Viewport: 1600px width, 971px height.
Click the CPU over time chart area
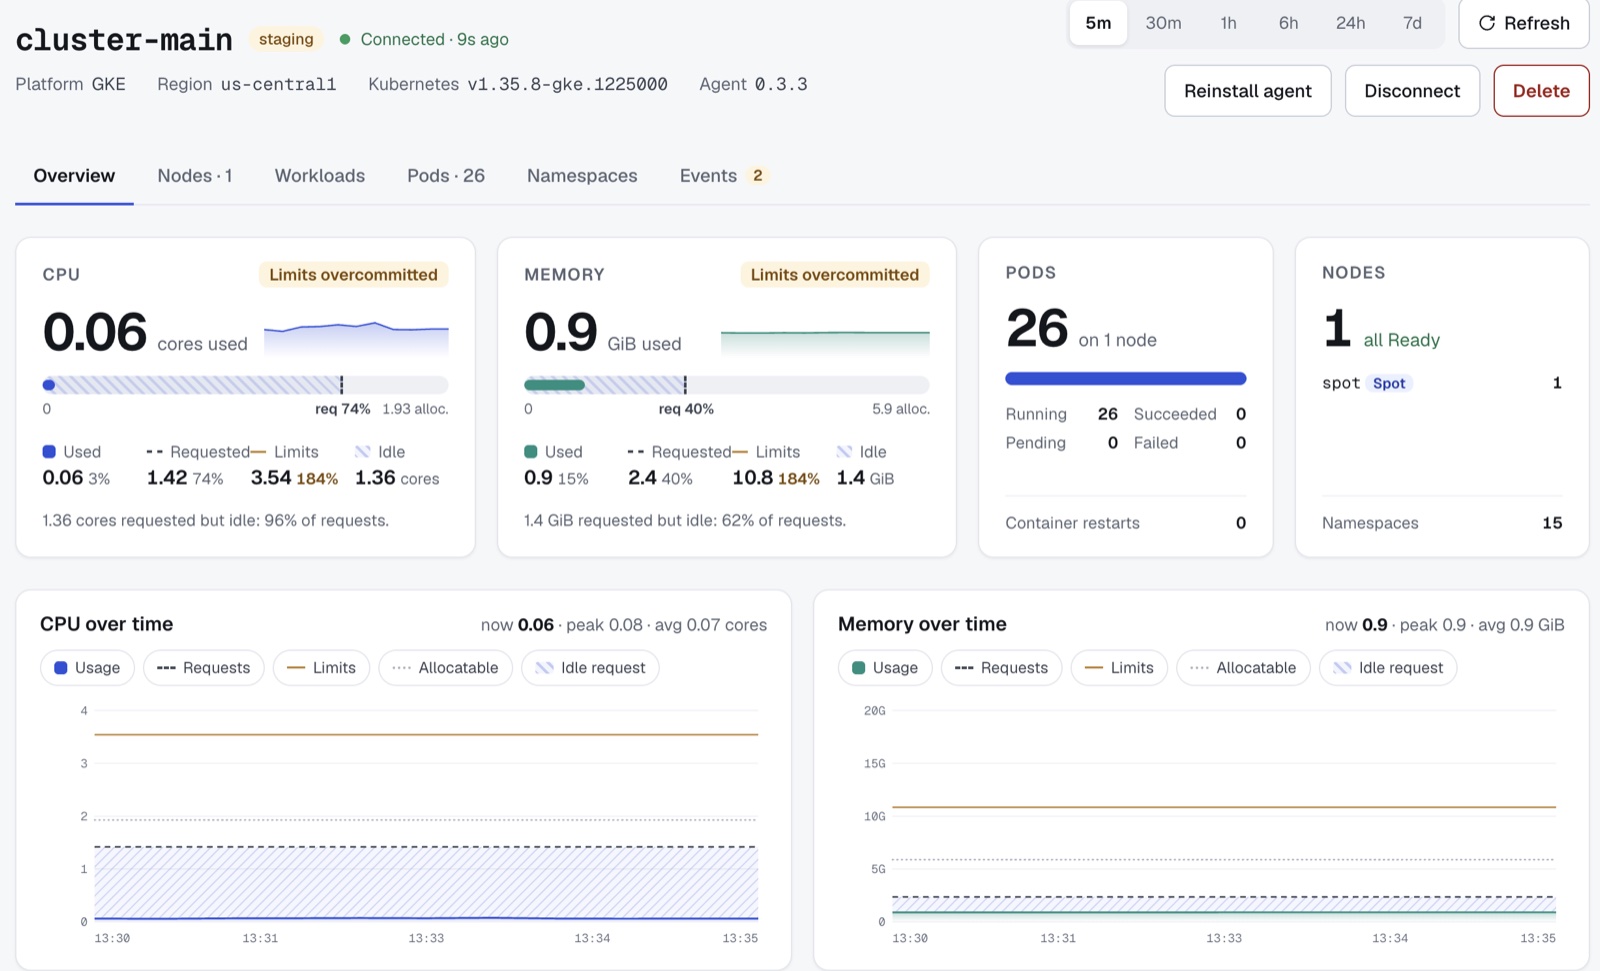pos(426,816)
